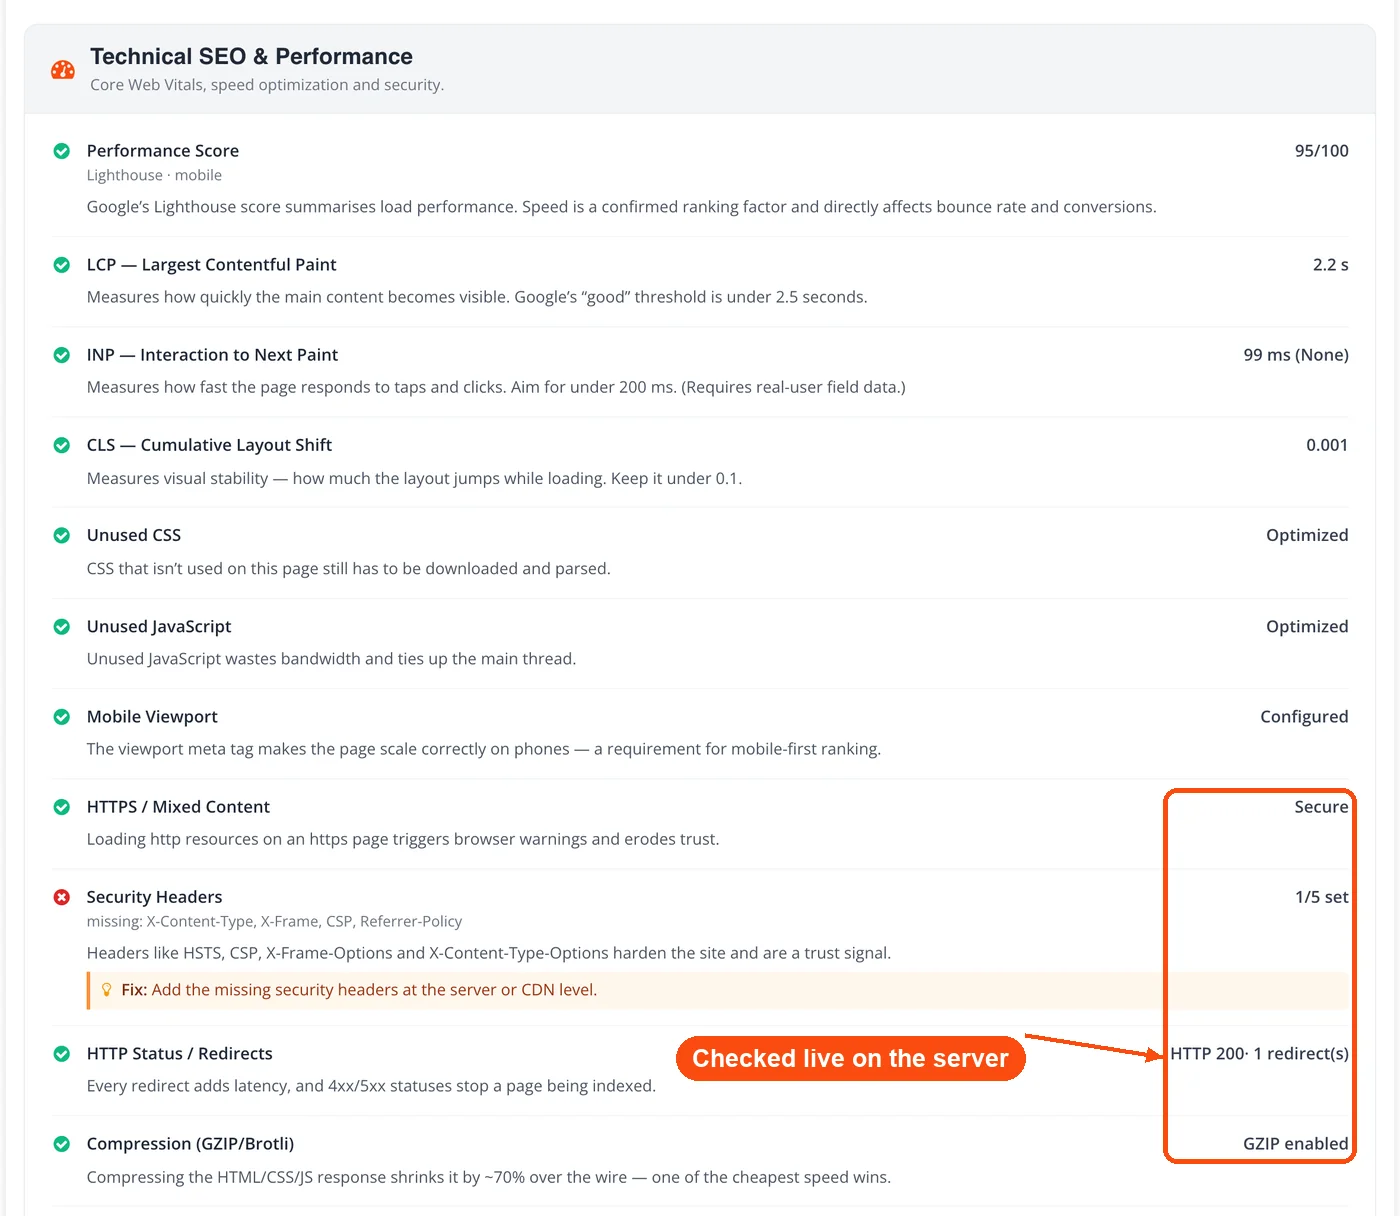
Task: Click the "missing: X-Content-Type, X-Frame, CSP, Referrer-Policy" note
Action: tap(274, 921)
